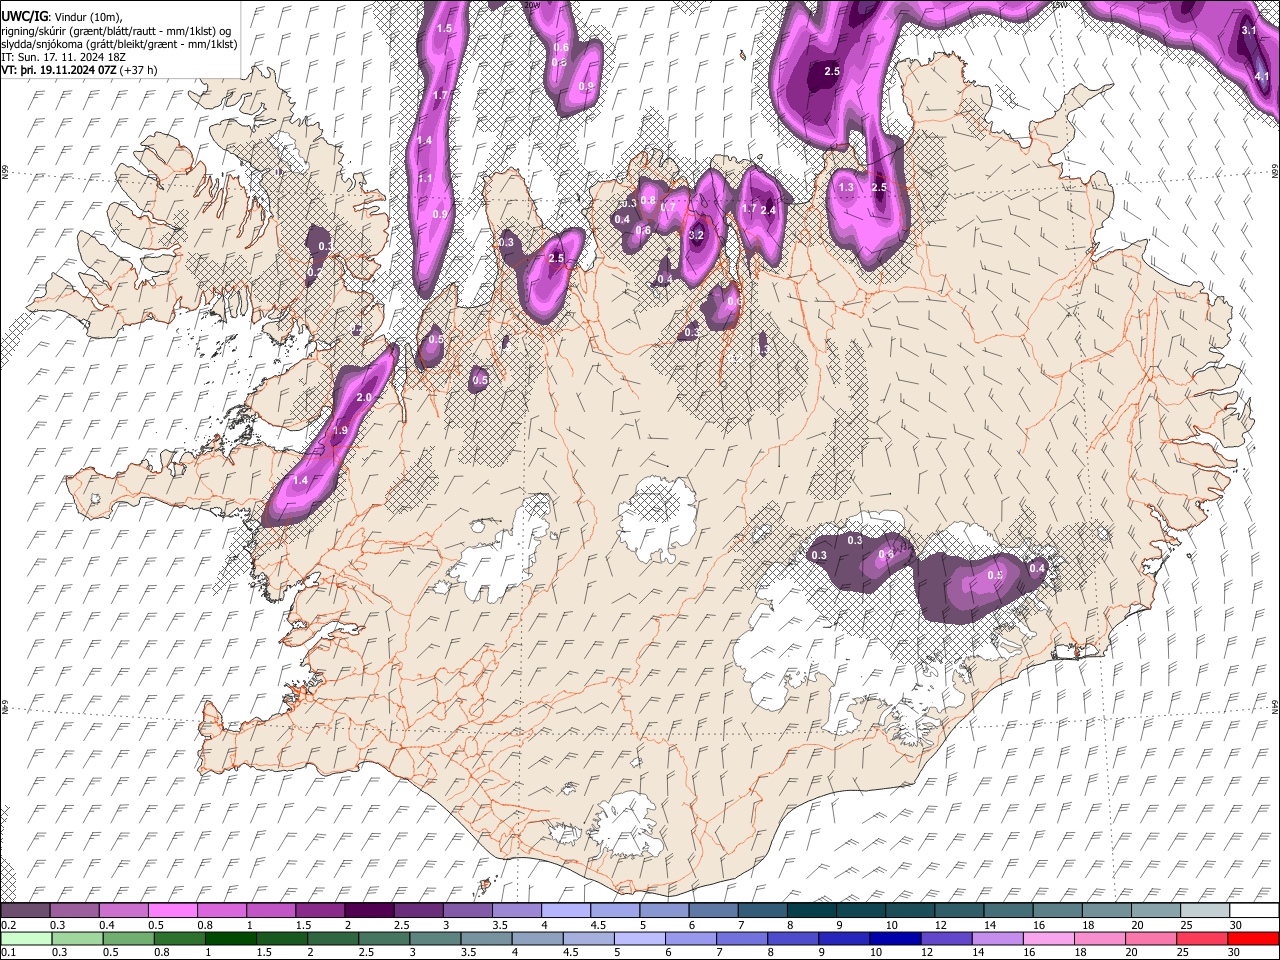Click the lilac 14 swatch in rain scale

click(999, 938)
